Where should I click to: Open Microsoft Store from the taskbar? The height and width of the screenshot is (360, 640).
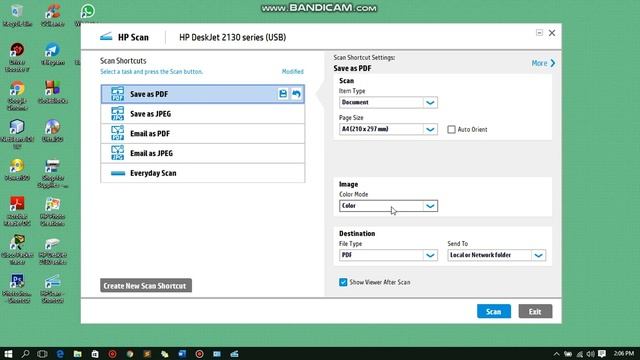coord(95,353)
